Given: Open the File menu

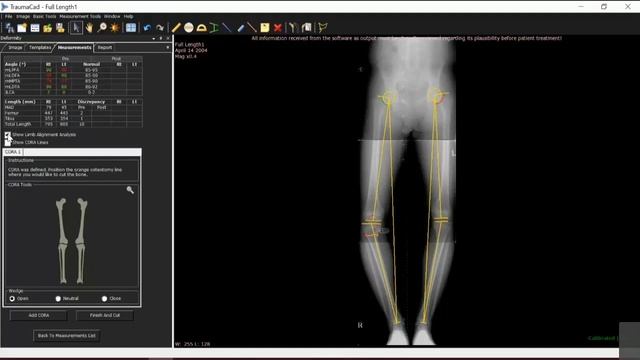Looking at the screenshot, I should [8, 16].
